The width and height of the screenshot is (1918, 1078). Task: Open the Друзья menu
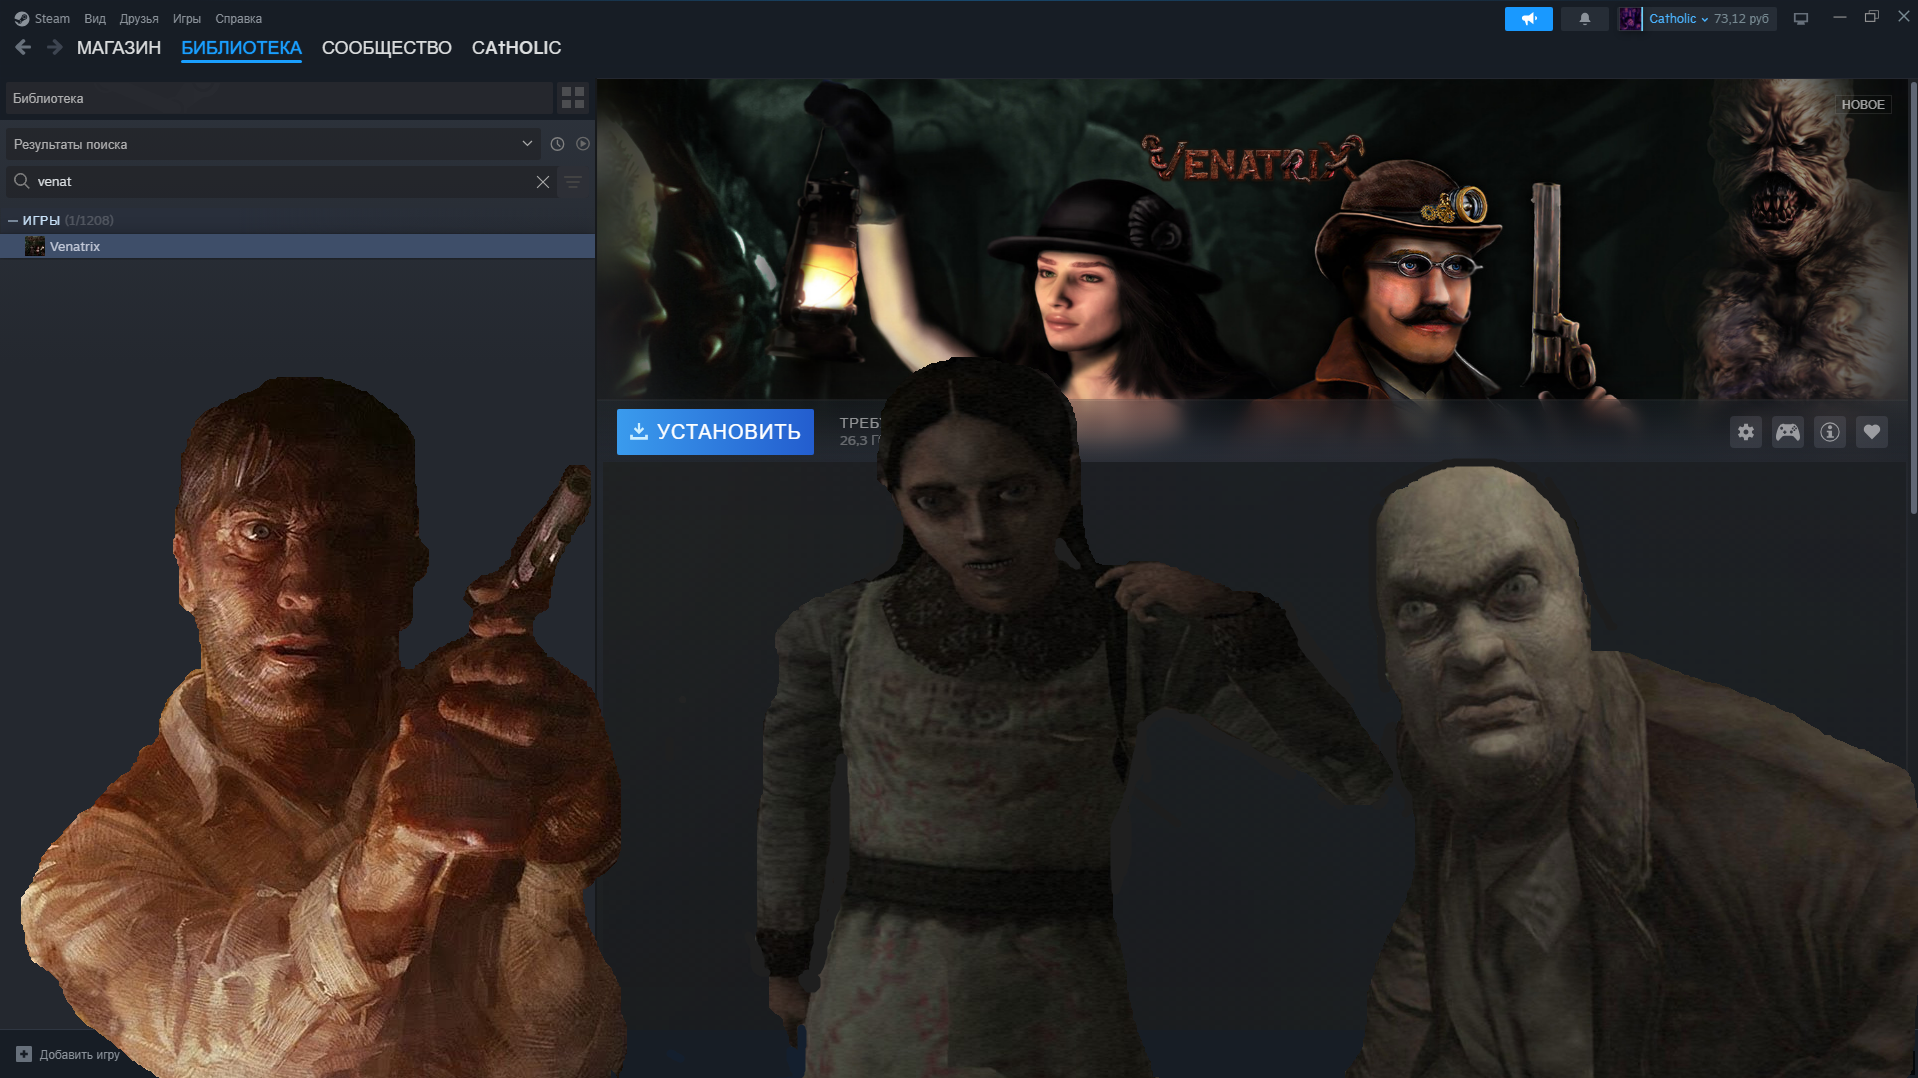point(139,19)
